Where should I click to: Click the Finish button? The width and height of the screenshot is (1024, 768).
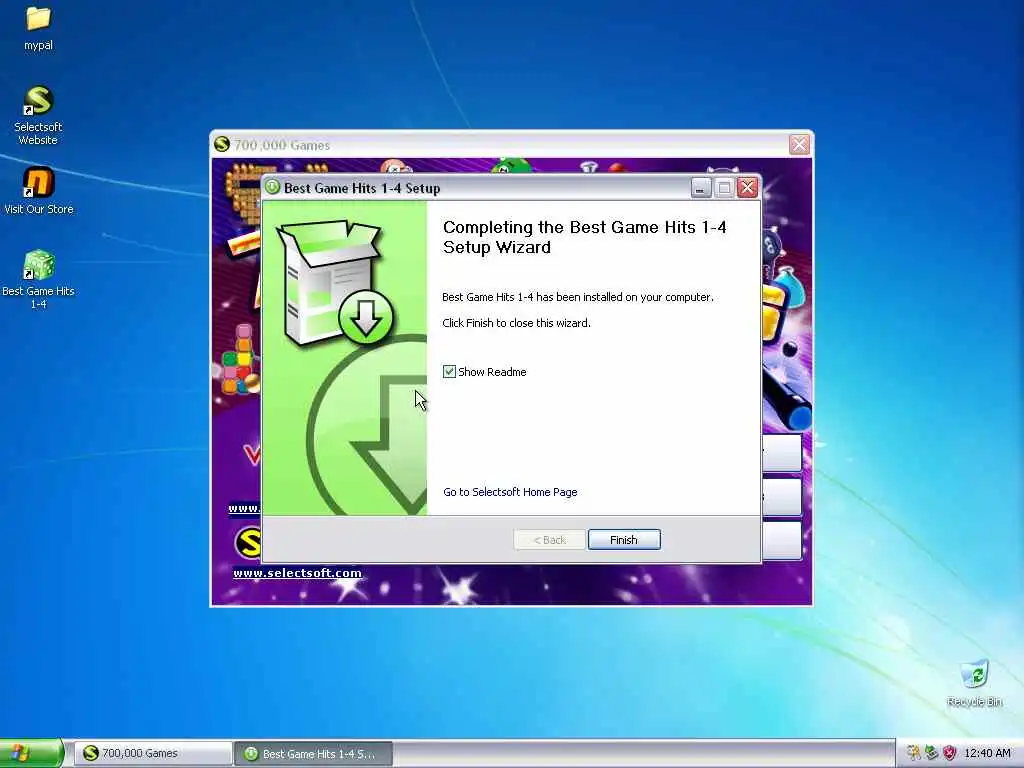point(624,539)
